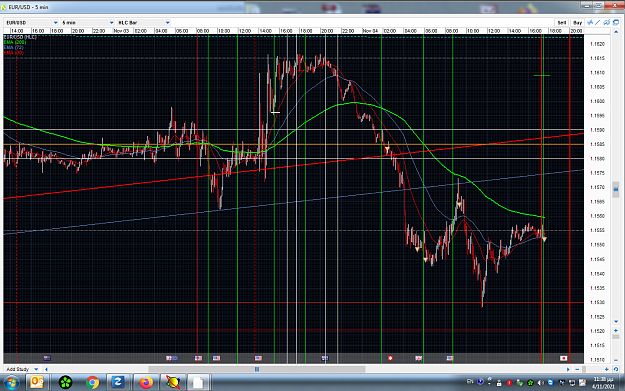Click the vertical zoom in plus icon
625x391 pixels.
[x=616, y=331]
